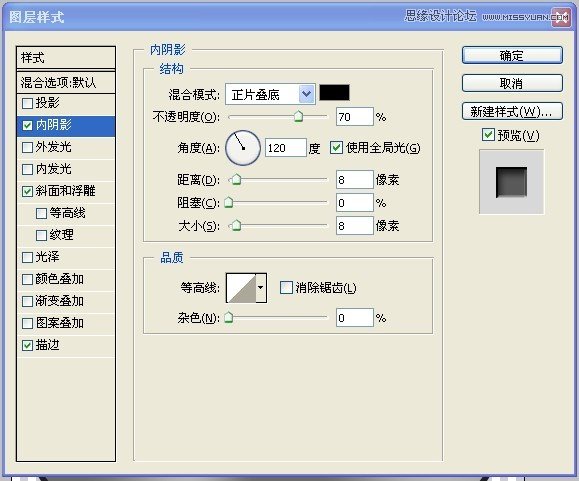The image size is (579, 481).
Task: Click the 大小 value field
Action: 355,226
